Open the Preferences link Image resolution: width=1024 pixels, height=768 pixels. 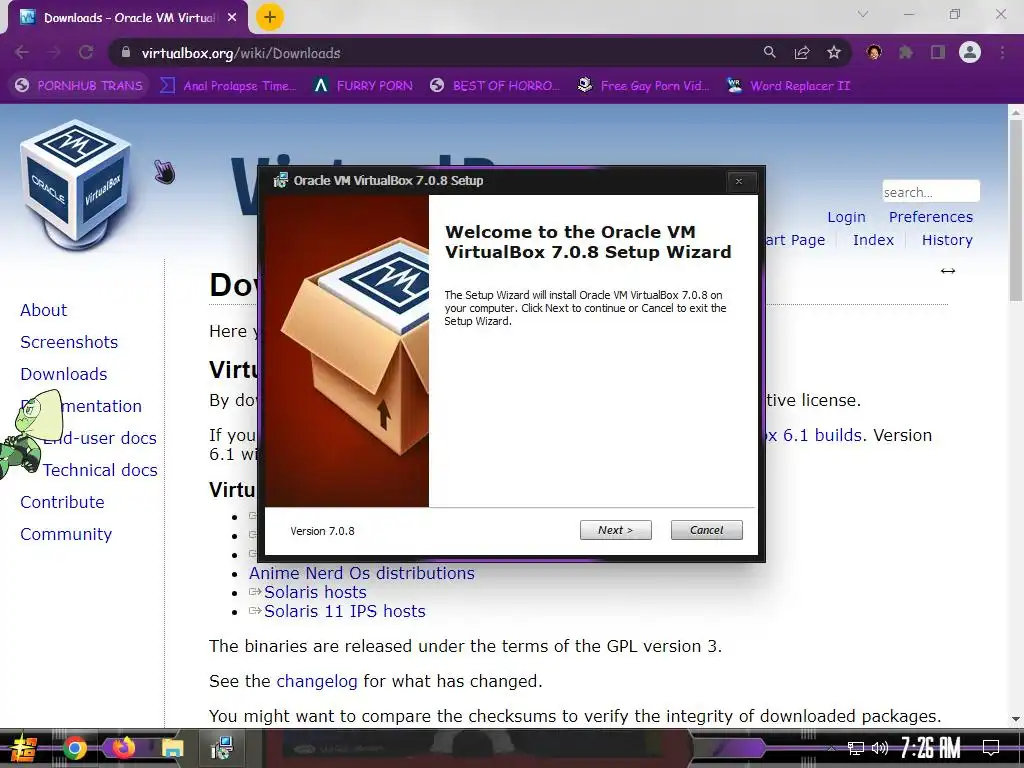point(931,217)
